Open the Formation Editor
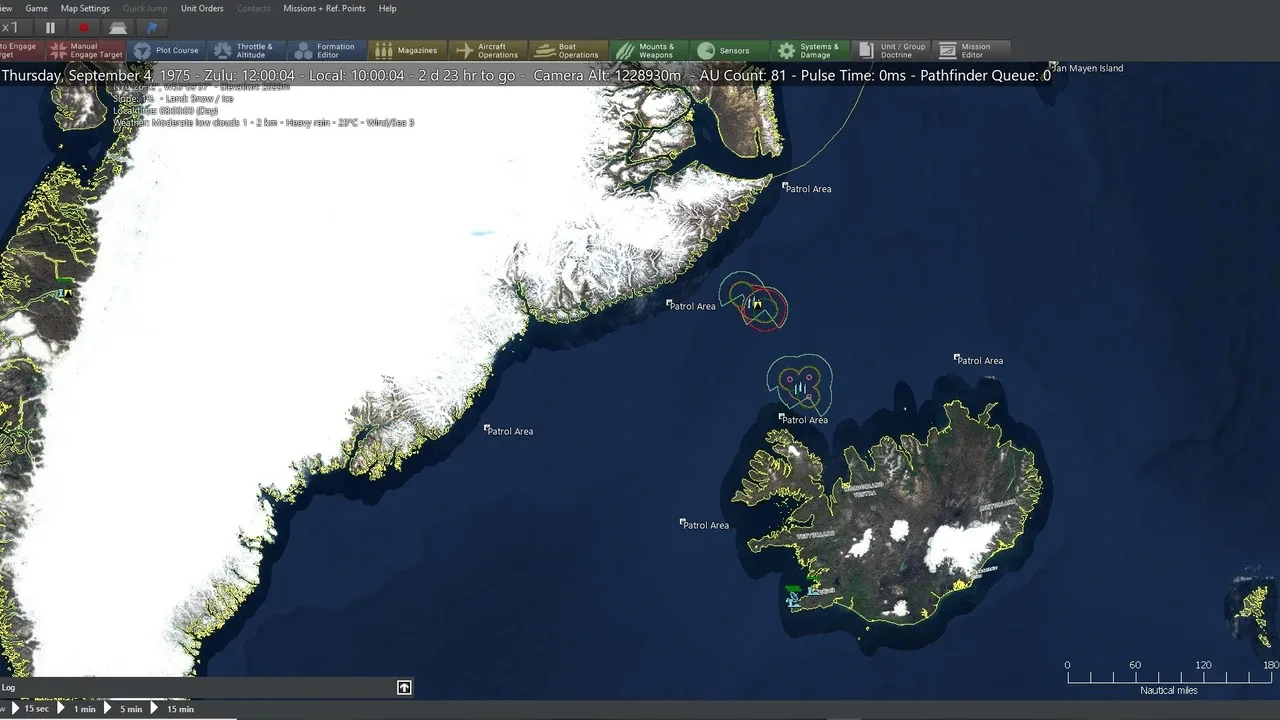 [x=326, y=51]
